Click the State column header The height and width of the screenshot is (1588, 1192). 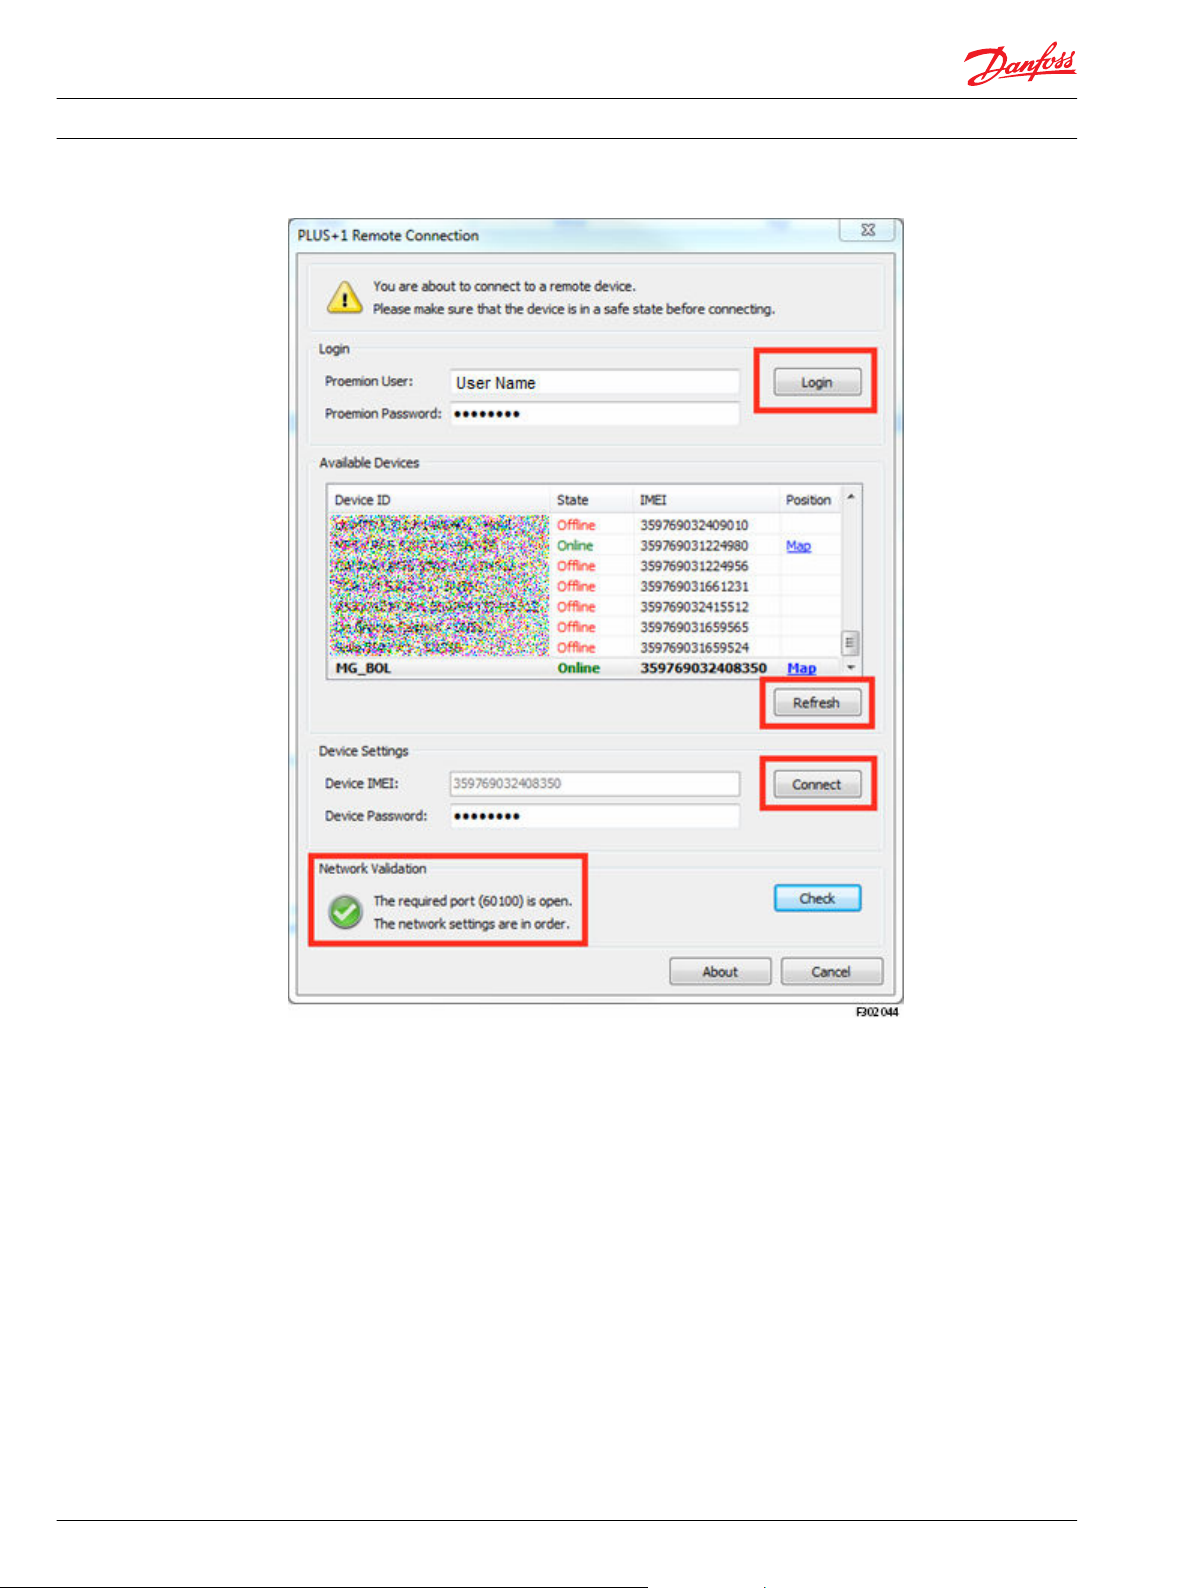pyautogui.click(x=573, y=500)
